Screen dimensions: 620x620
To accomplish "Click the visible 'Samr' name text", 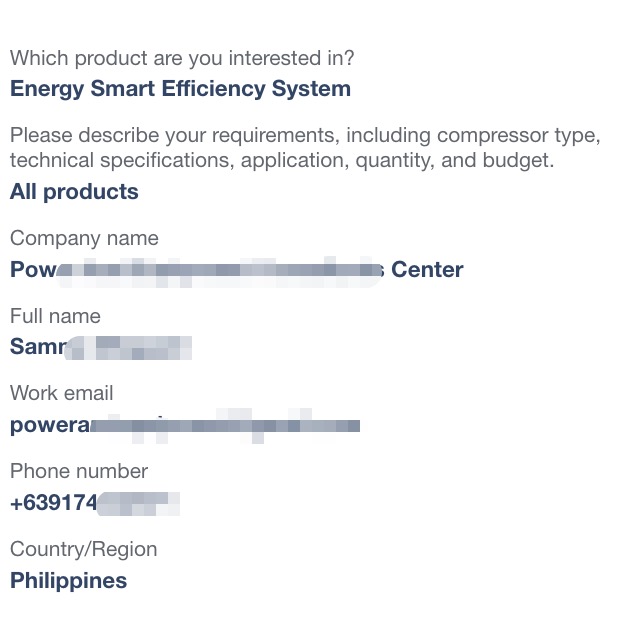I will [x=38, y=346].
